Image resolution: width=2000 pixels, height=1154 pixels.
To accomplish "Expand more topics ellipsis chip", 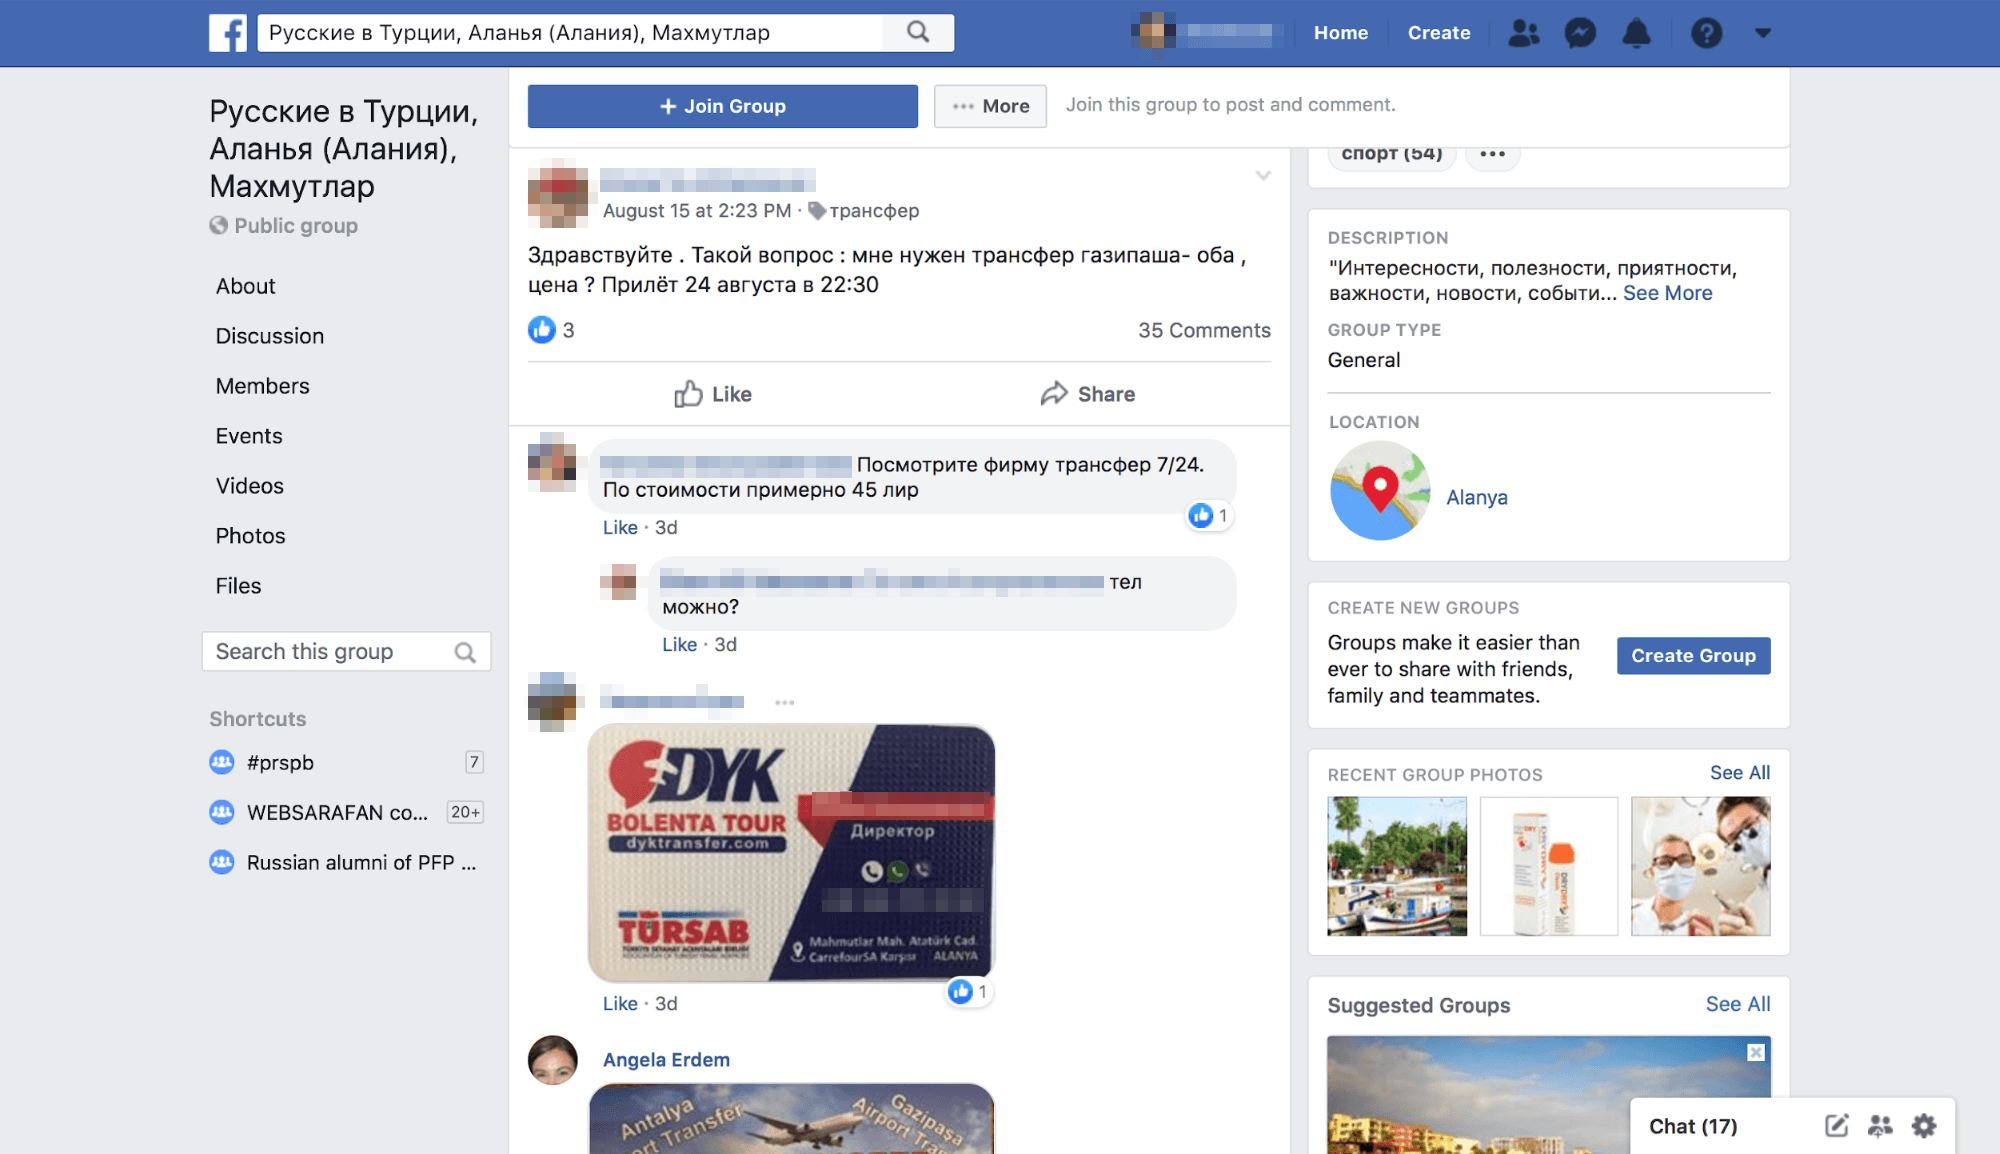I will click(1492, 154).
